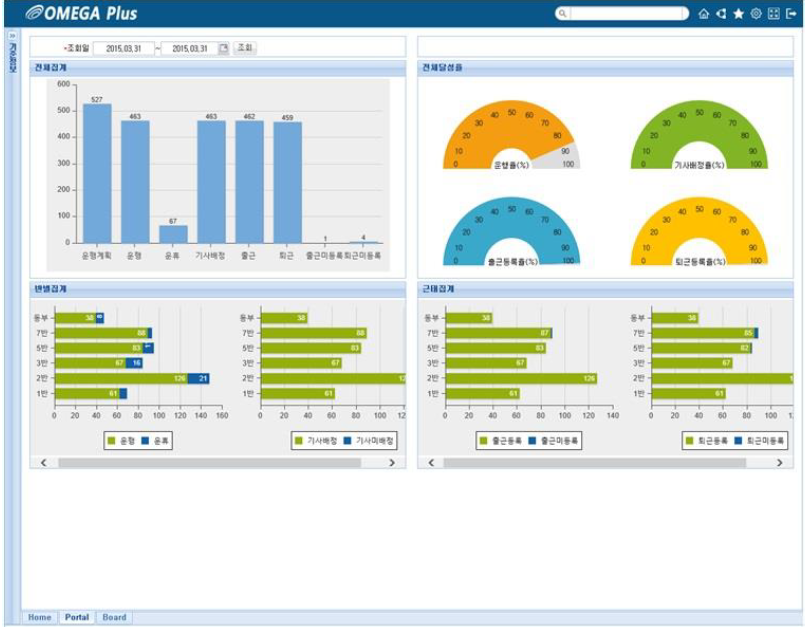This screenshot has height=630, width=807.
Task: Open settings via the gear icon
Action: pyautogui.click(x=756, y=14)
